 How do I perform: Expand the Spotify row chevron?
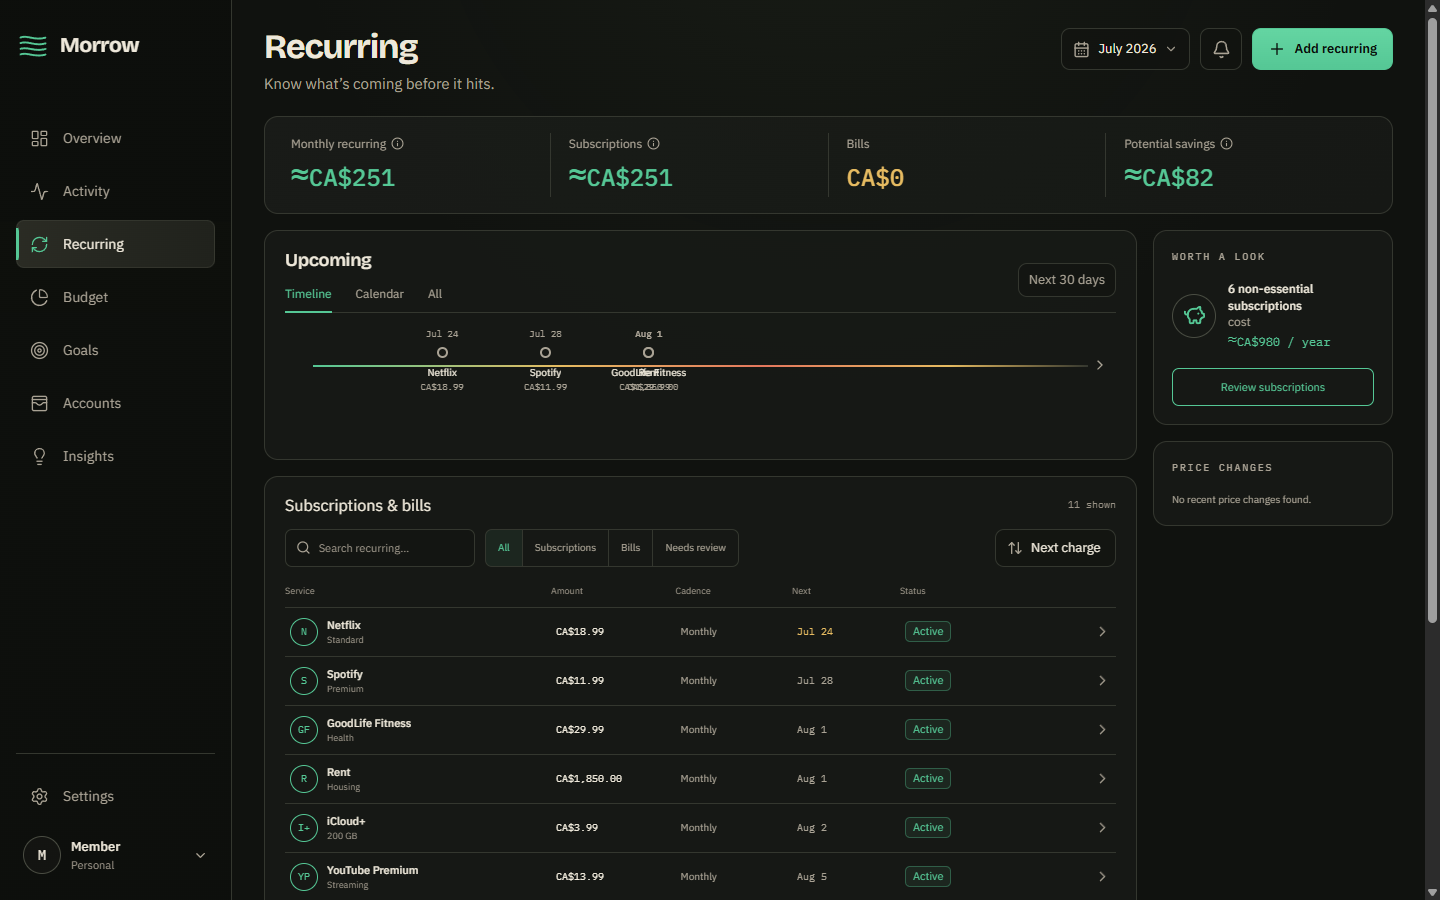[1102, 681]
